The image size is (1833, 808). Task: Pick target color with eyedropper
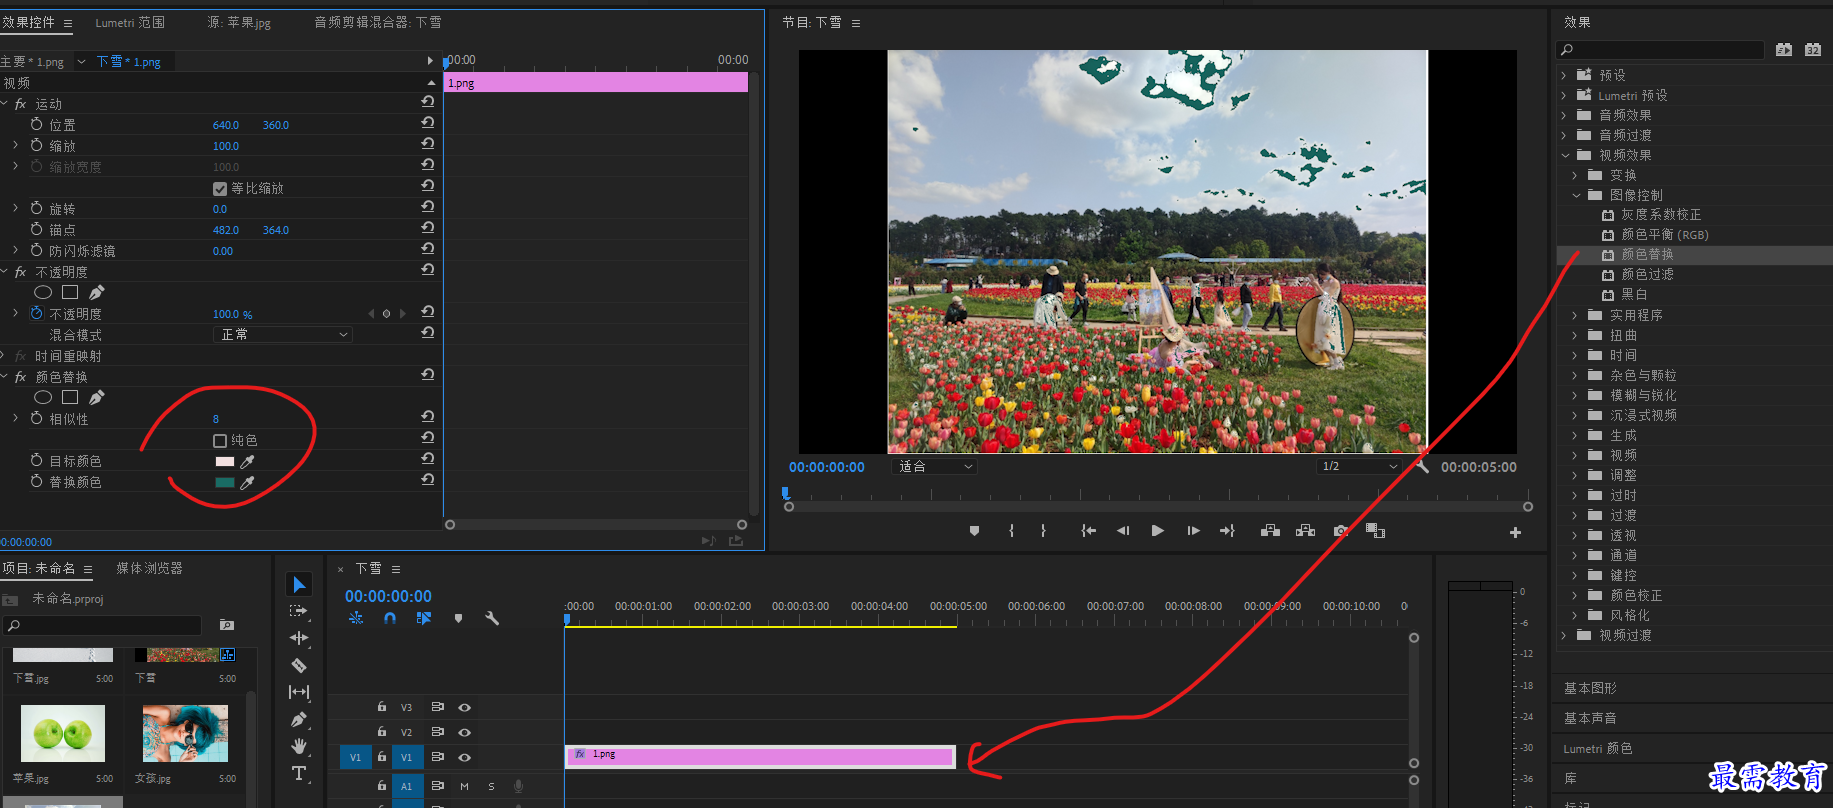click(x=247, y=461)
